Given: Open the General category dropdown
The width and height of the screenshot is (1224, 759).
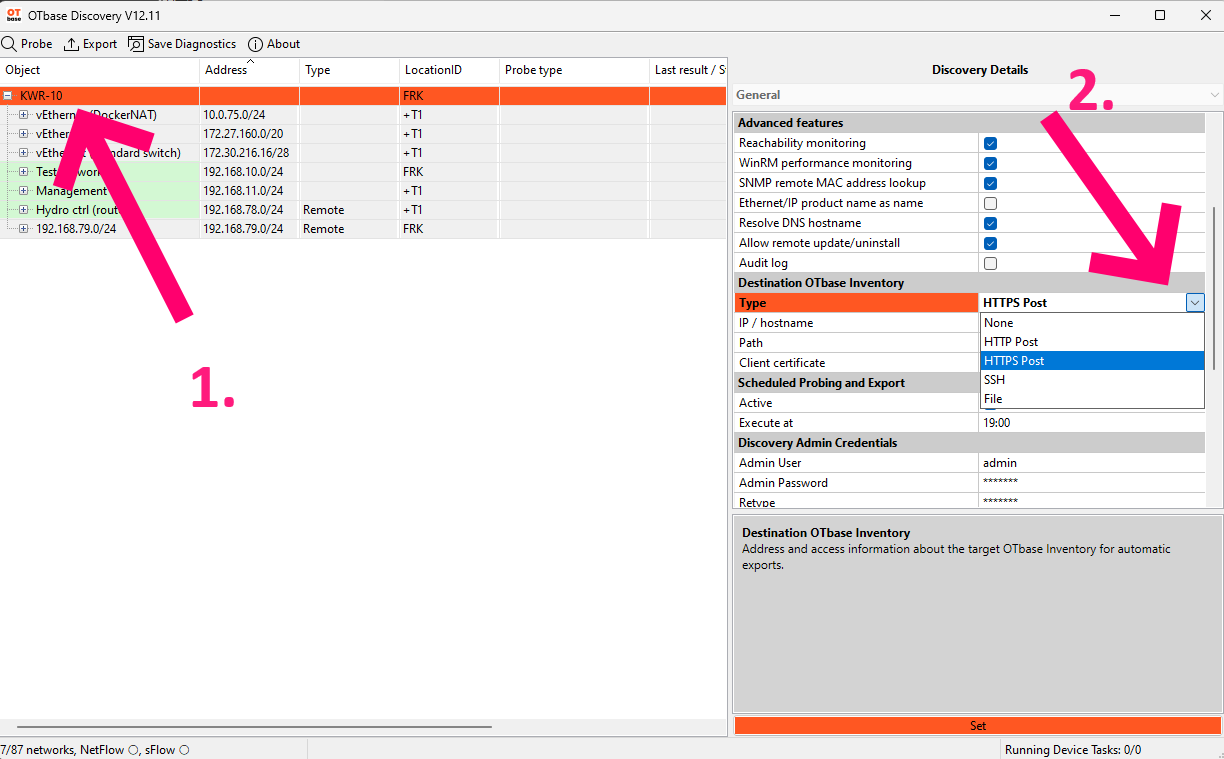Looking at the screenshot, I should [x=976, y=95].
